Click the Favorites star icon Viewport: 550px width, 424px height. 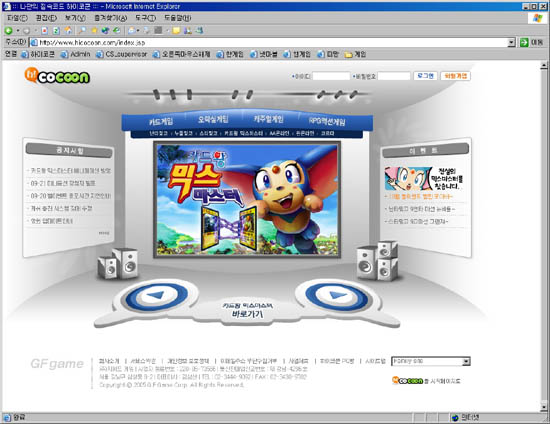click(94, 31)
